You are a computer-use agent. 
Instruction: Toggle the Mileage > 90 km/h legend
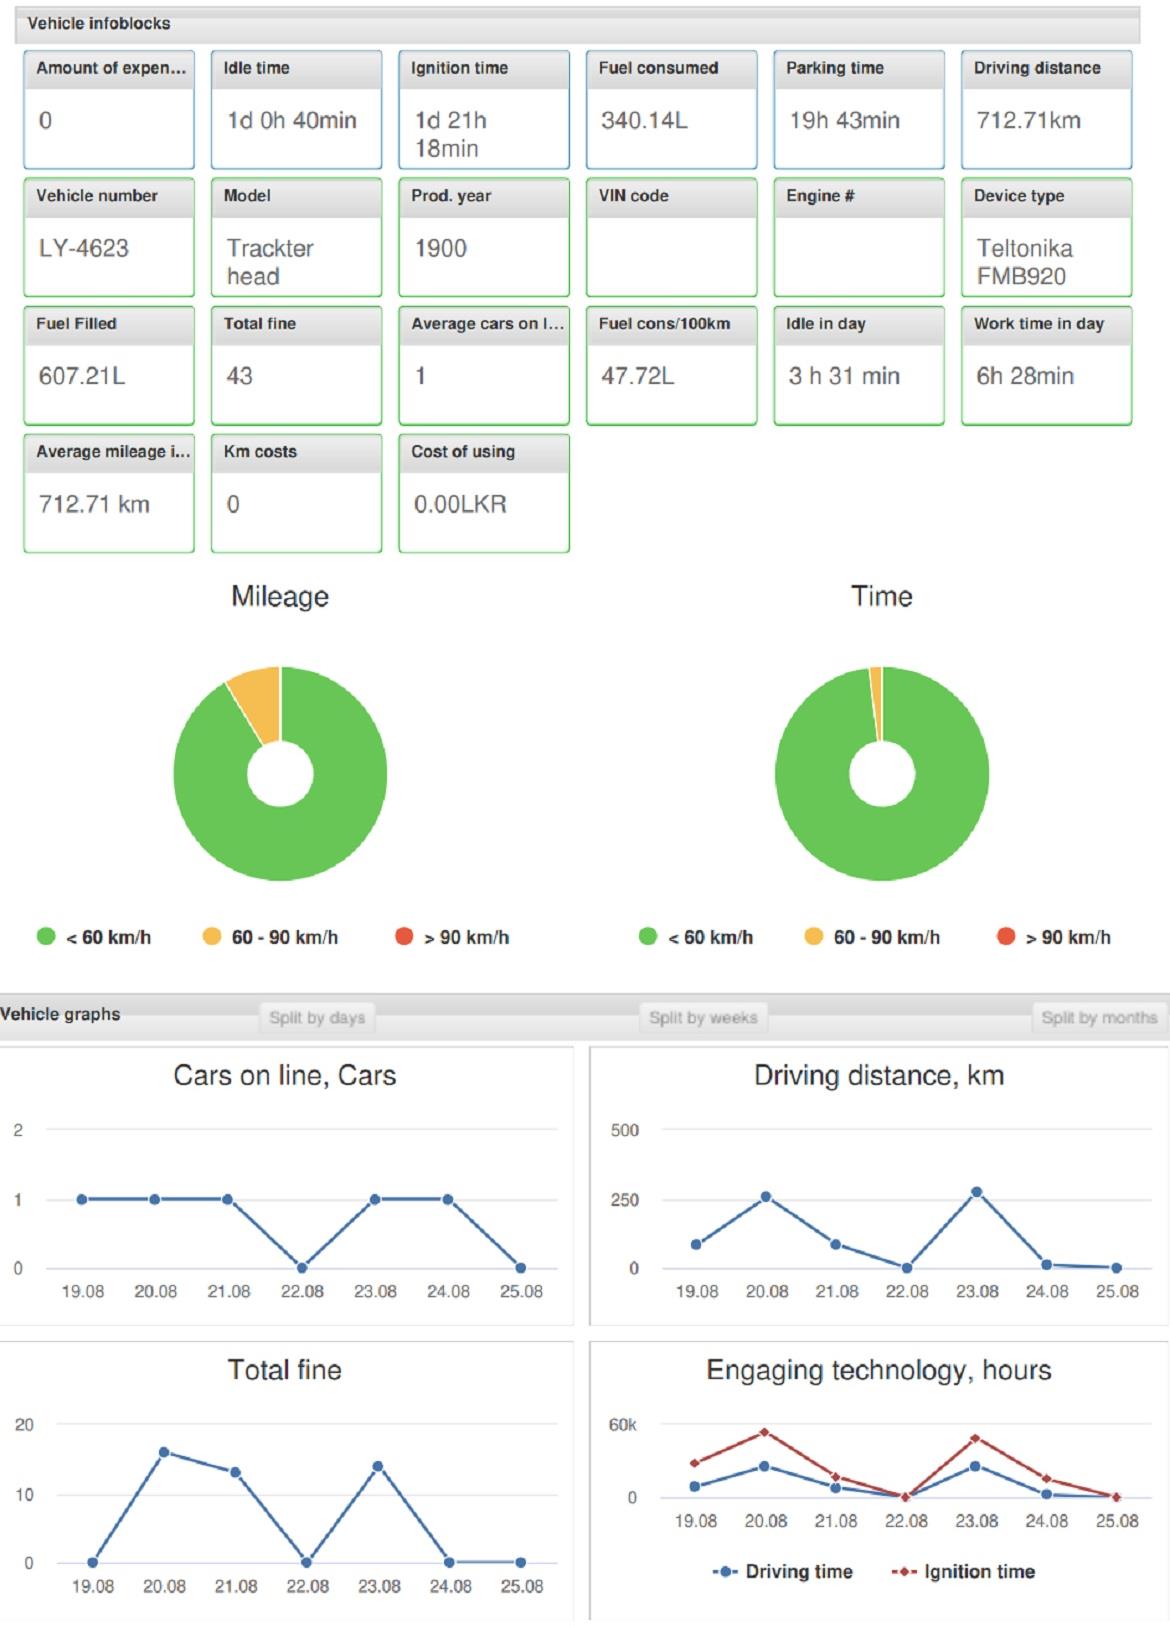(x=452, y=937)
